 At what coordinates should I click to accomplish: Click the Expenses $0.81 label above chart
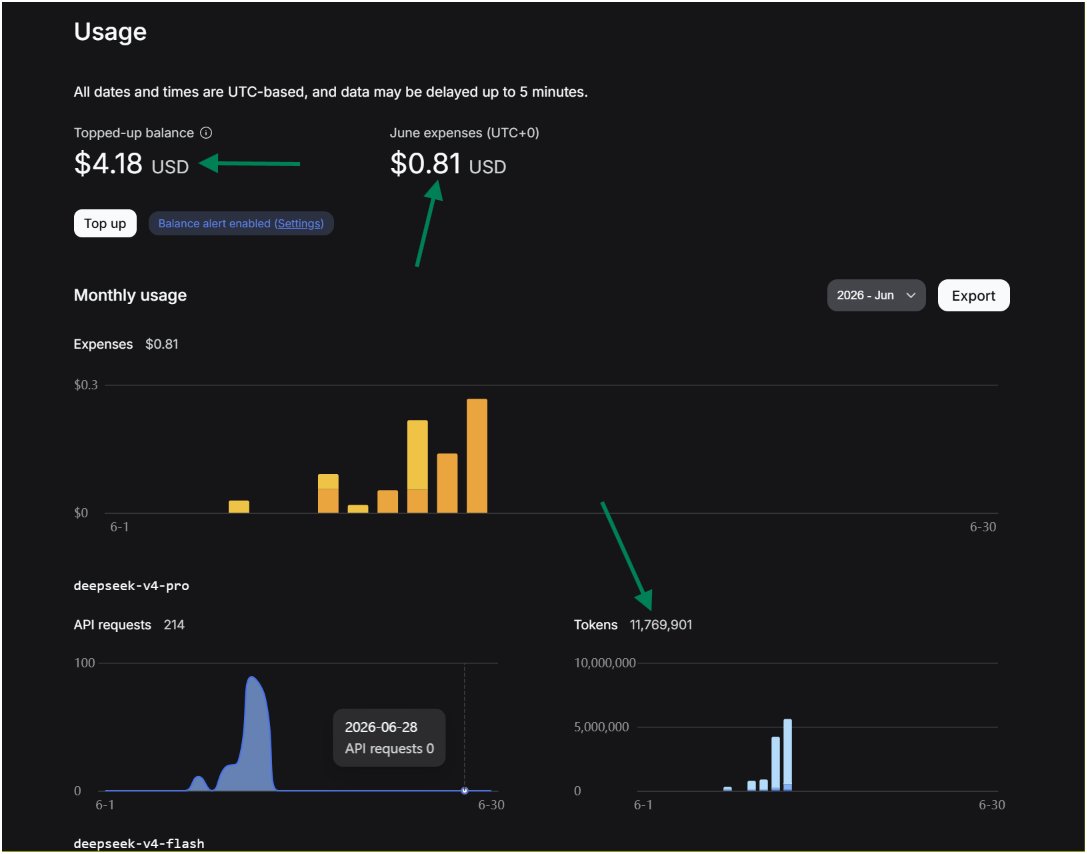point(126,344)
